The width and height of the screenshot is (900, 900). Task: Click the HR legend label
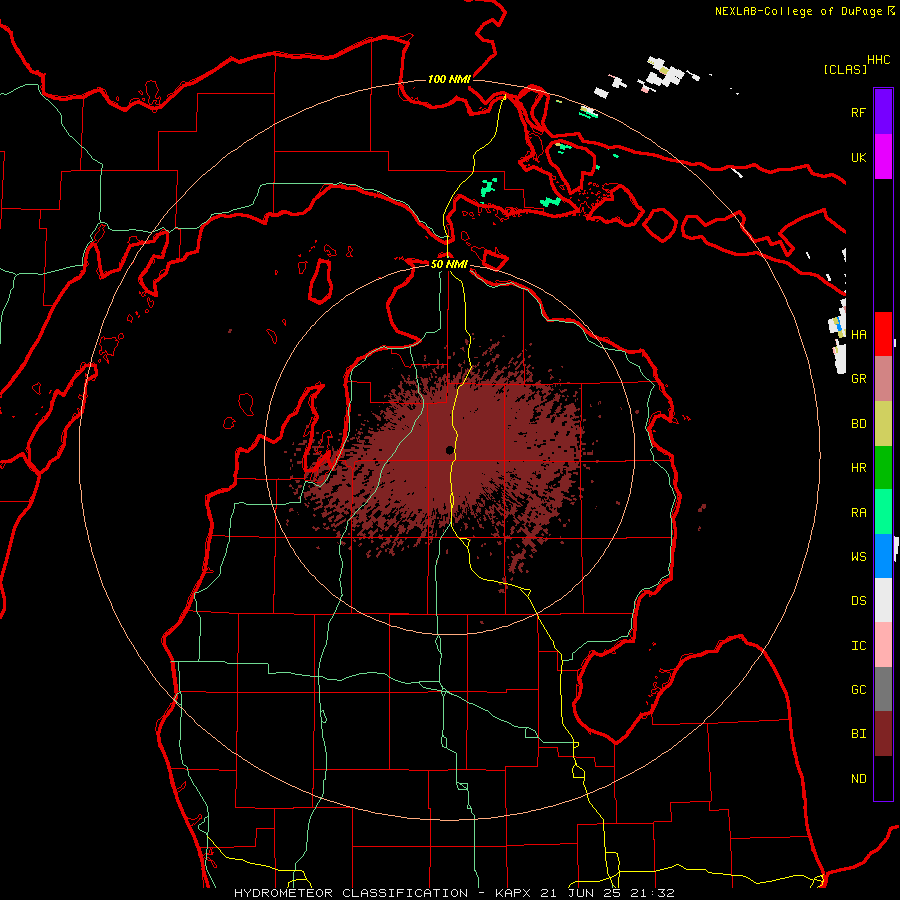point(859,468)
